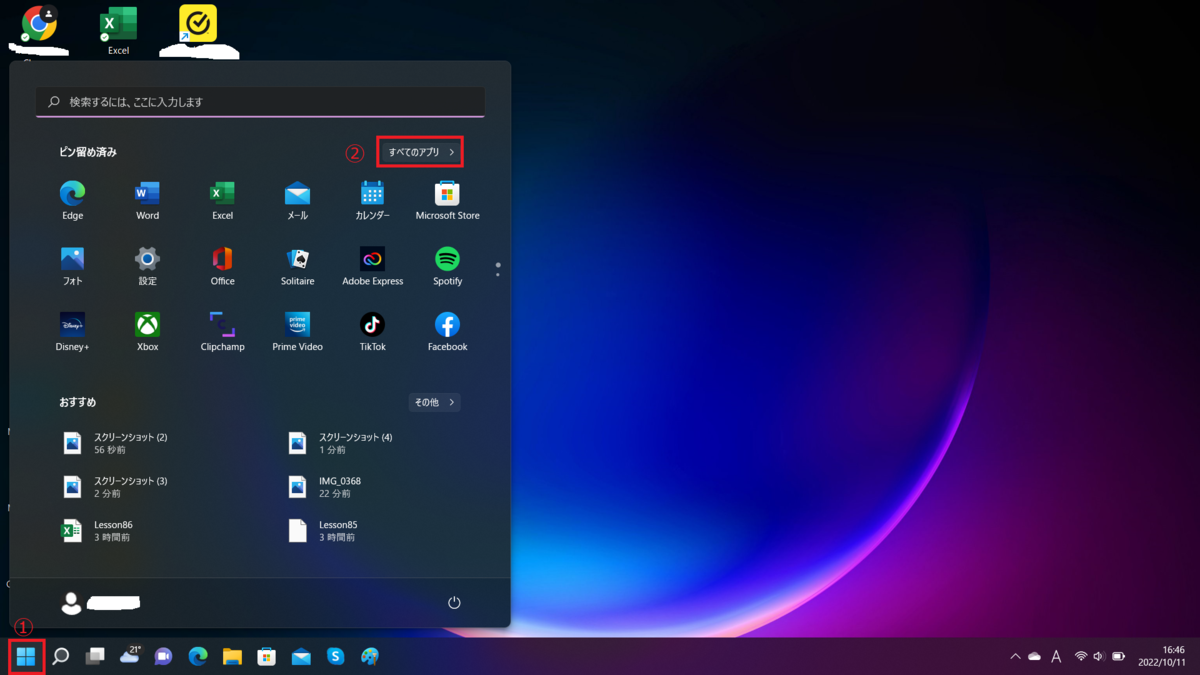Launch Microsoft Store from pinned apps

[447, 200]
